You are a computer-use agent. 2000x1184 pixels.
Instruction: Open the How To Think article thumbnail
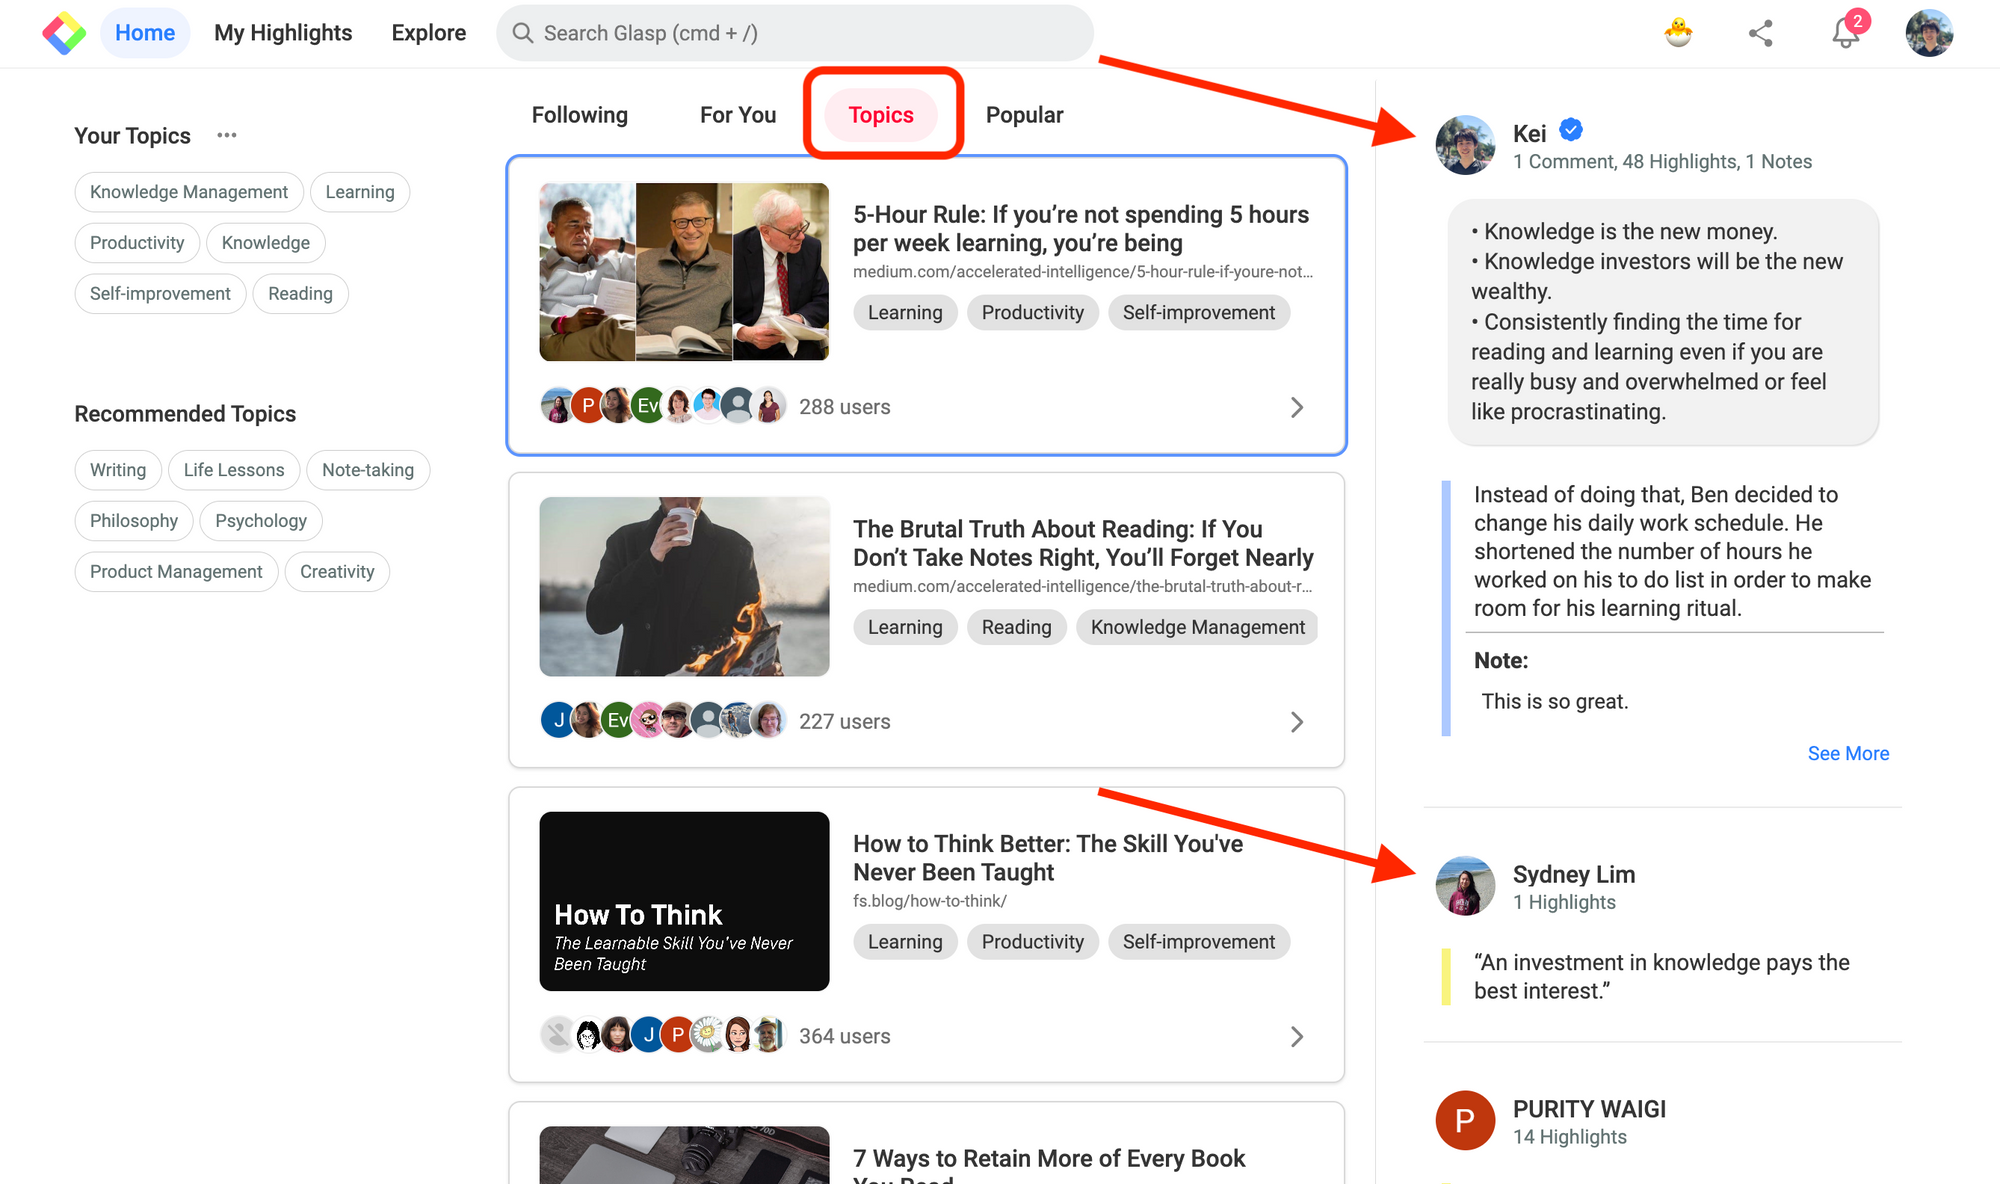(684, 901)
